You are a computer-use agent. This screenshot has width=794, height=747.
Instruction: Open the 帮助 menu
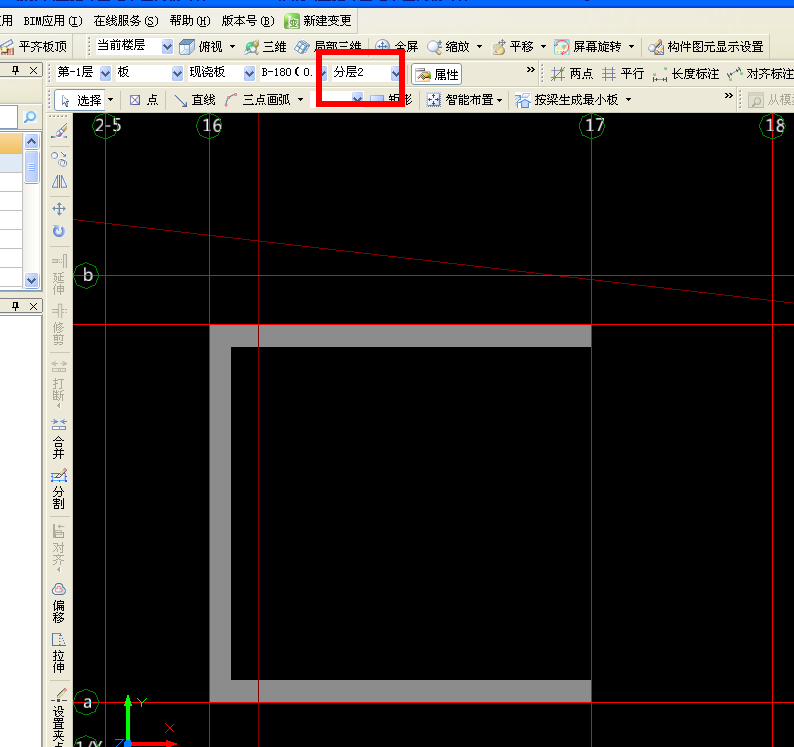(190, 21)
